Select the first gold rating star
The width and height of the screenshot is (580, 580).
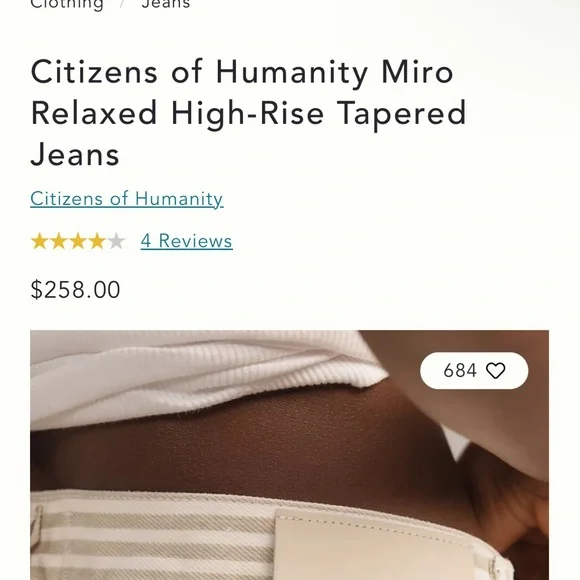(x=40, y=241)
